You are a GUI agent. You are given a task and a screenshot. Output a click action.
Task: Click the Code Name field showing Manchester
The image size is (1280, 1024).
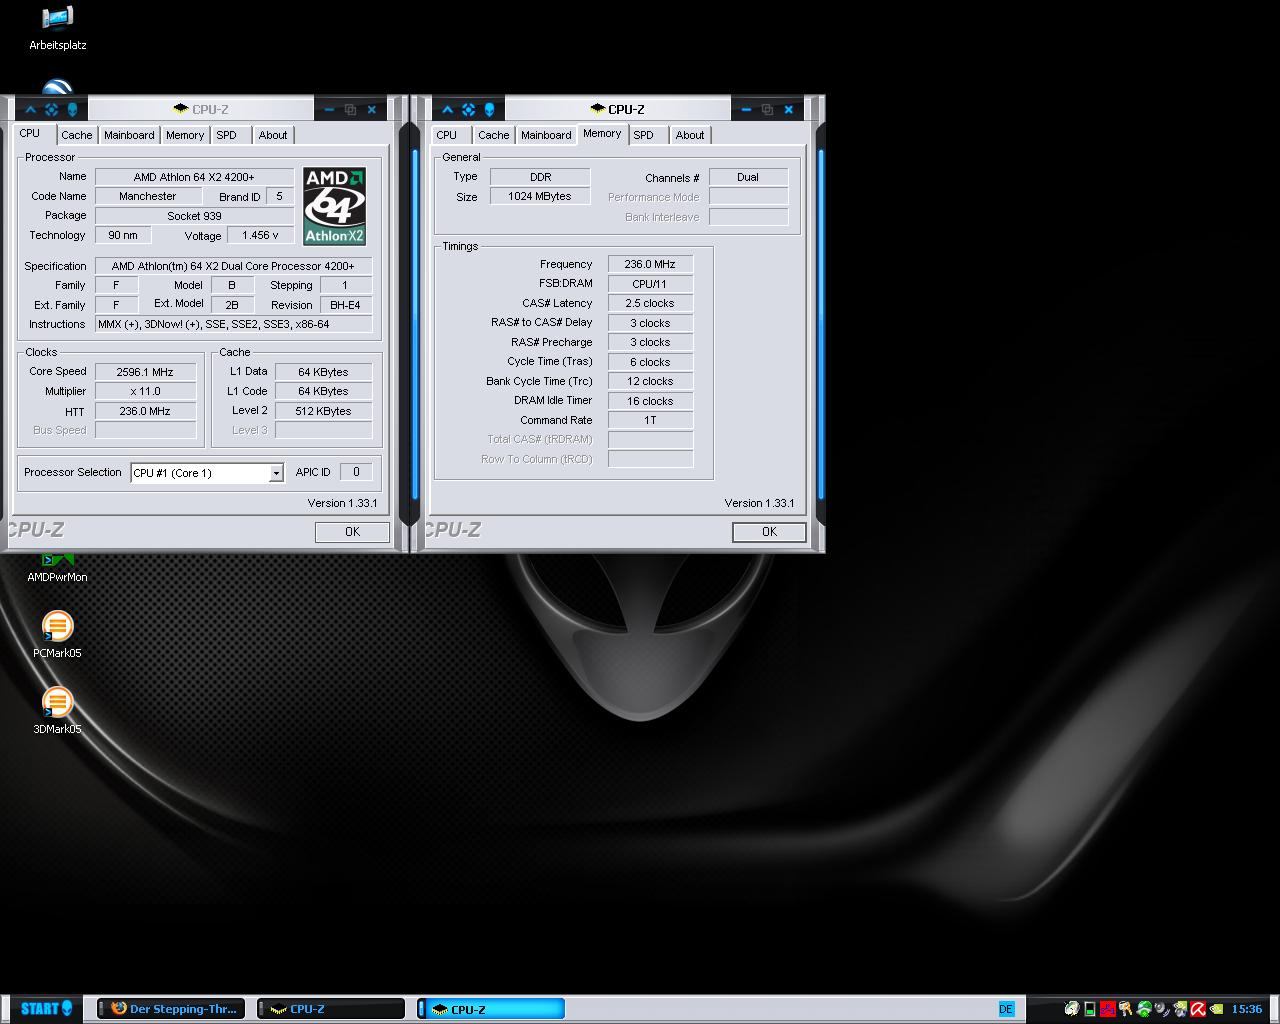tap(148, 197)
